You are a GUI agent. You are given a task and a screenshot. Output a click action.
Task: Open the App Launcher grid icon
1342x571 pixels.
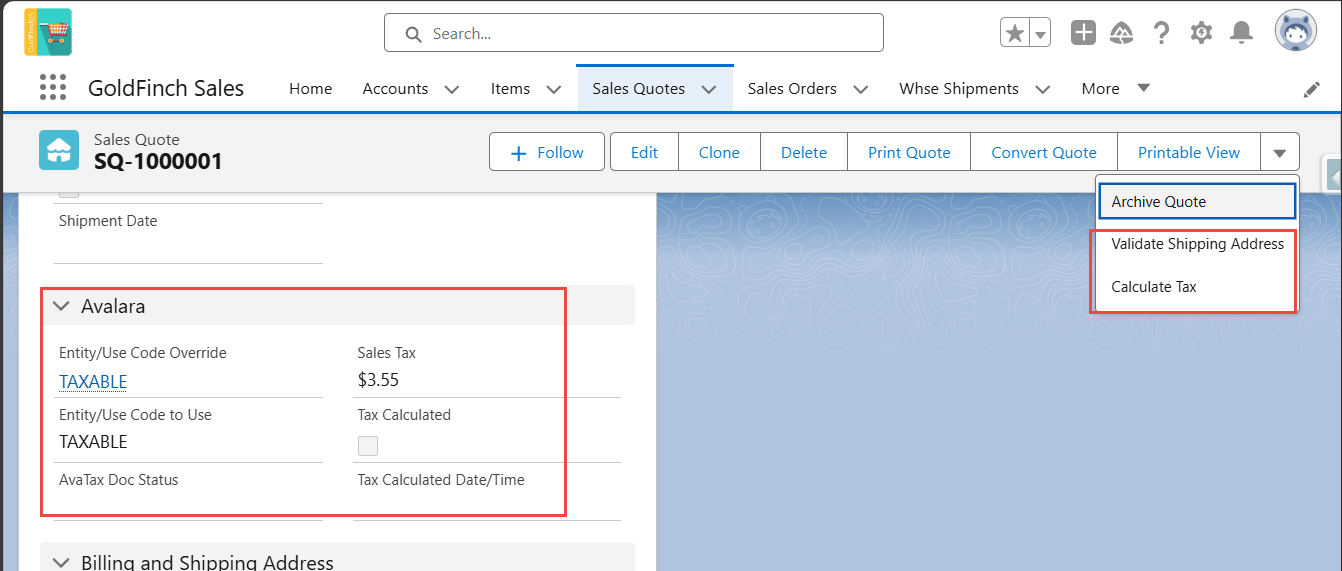click(52, 87)
